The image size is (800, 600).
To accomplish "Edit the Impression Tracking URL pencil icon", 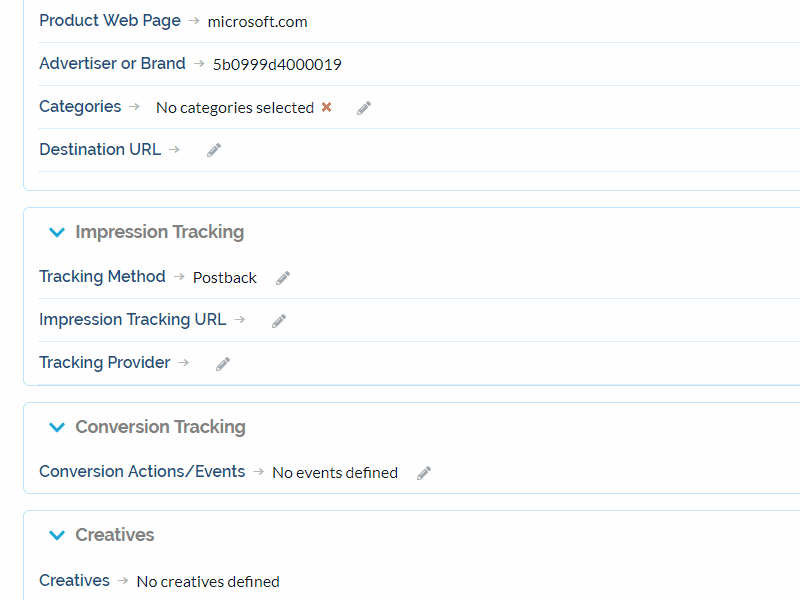I will coord(278,320).
